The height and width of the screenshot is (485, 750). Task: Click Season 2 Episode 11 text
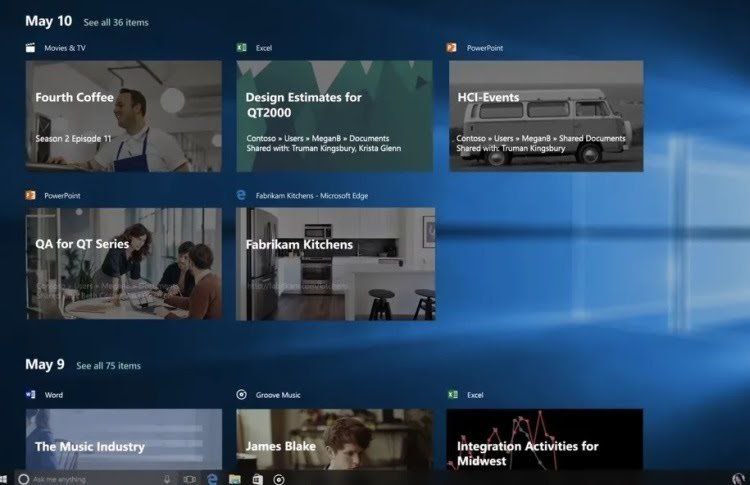[73, 139]
